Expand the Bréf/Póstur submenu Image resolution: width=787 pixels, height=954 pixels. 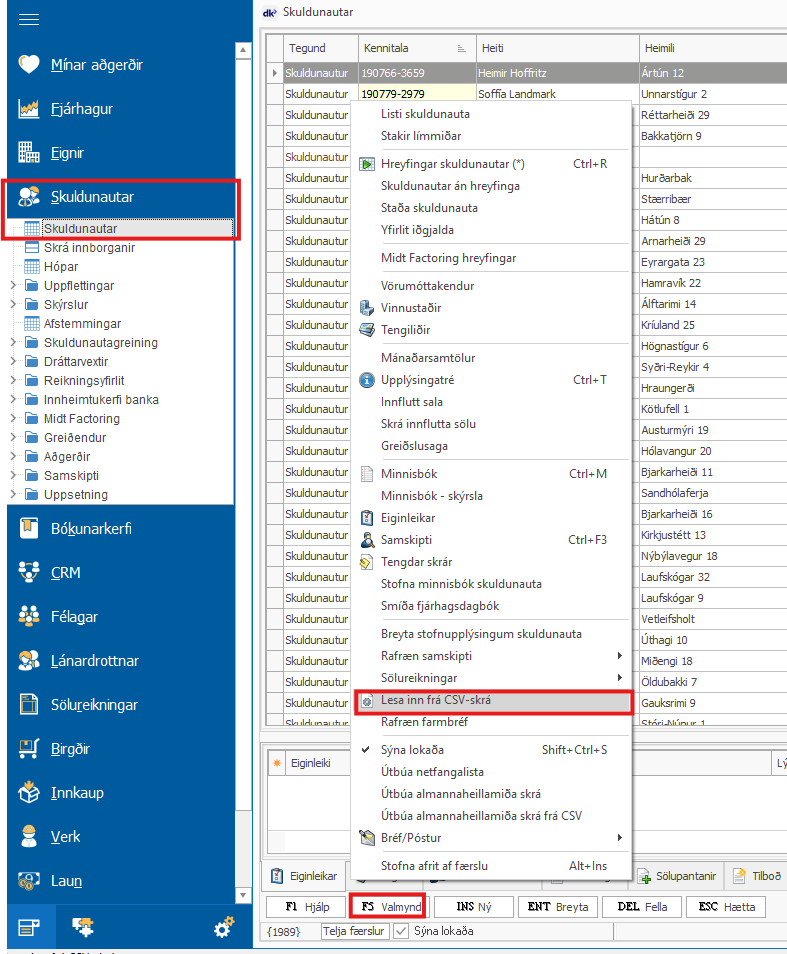[620, 837]
